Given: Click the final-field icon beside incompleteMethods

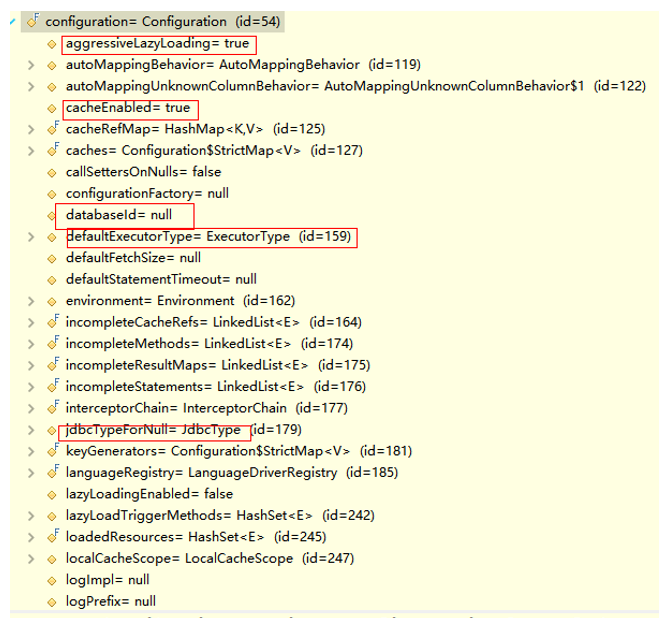Looking at the screenshot, I should 53,343.
